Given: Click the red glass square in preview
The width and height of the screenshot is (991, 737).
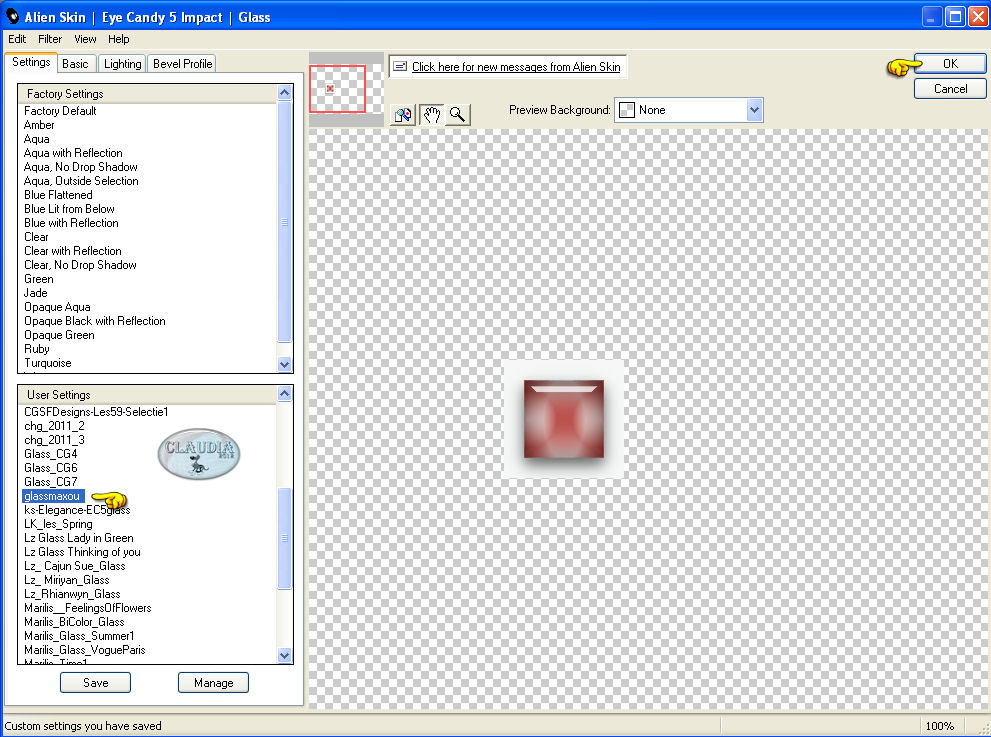Looking at the screenshot, I should pos(564,418).
